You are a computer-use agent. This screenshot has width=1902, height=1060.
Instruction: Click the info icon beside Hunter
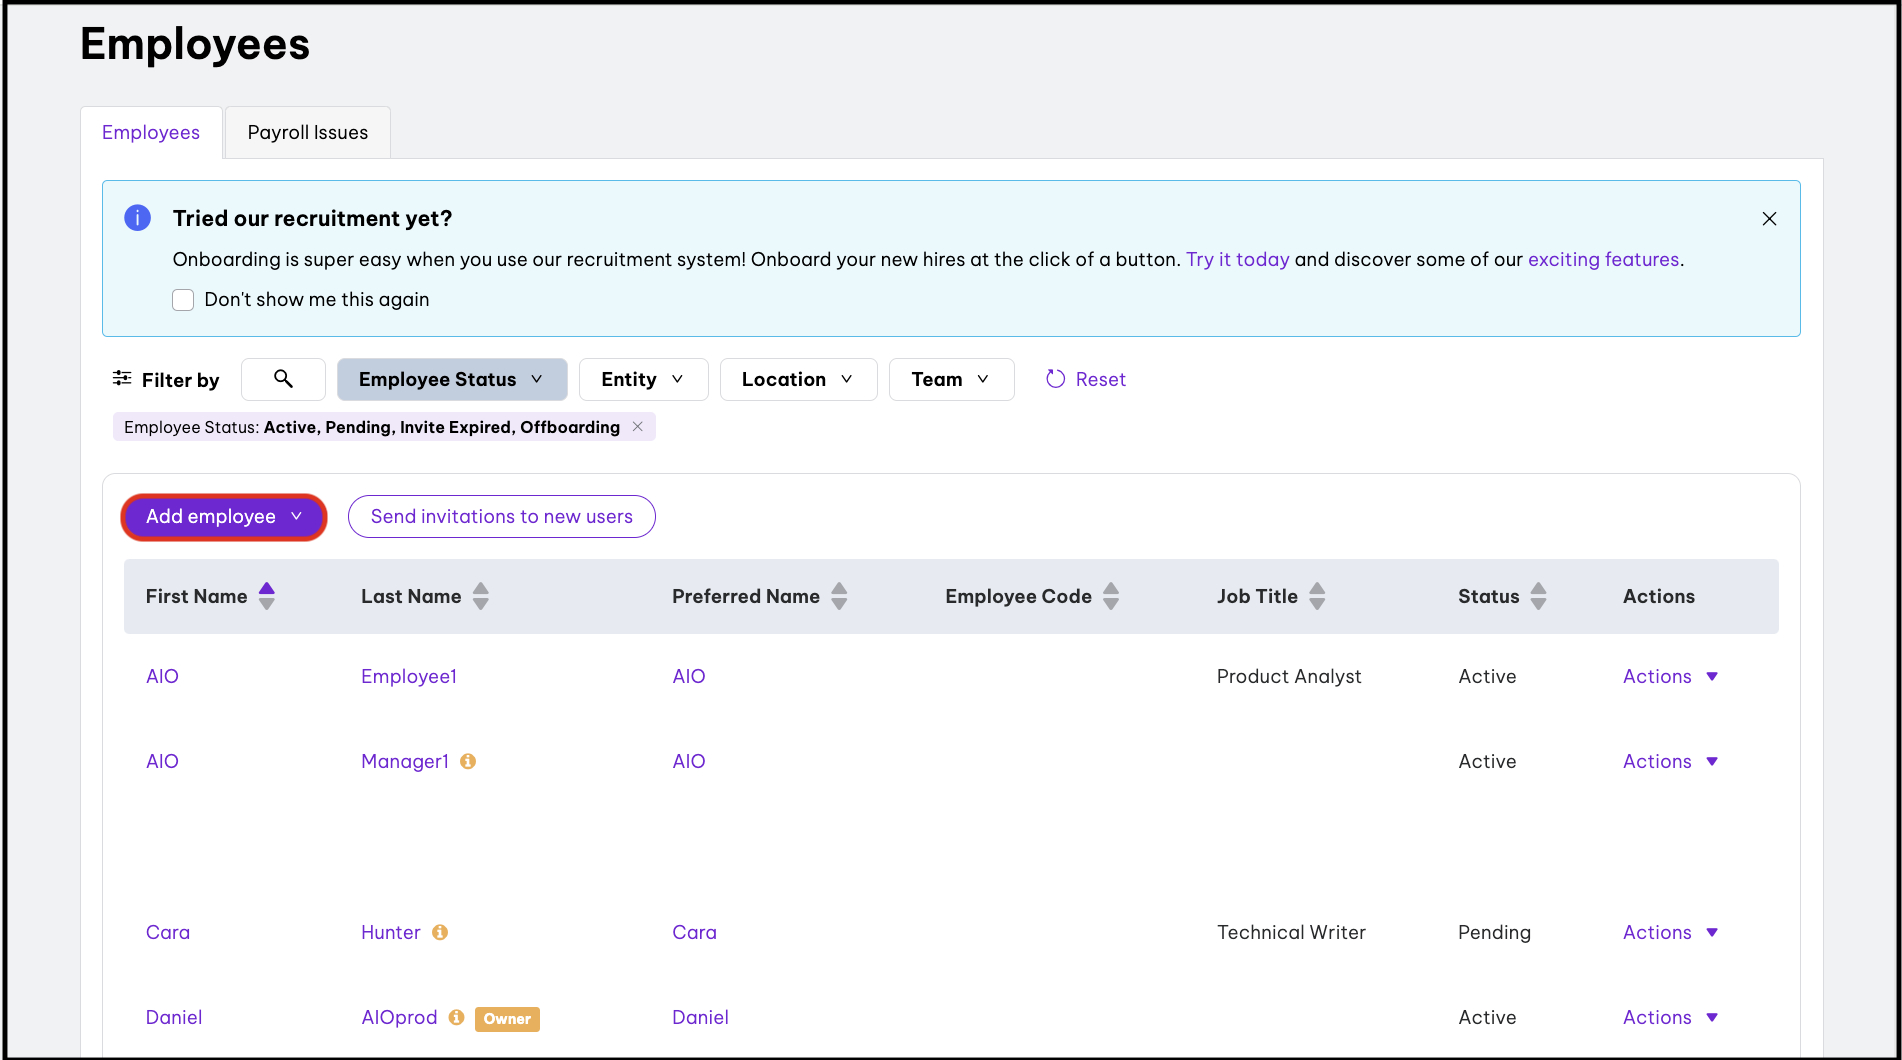(440, 932)
